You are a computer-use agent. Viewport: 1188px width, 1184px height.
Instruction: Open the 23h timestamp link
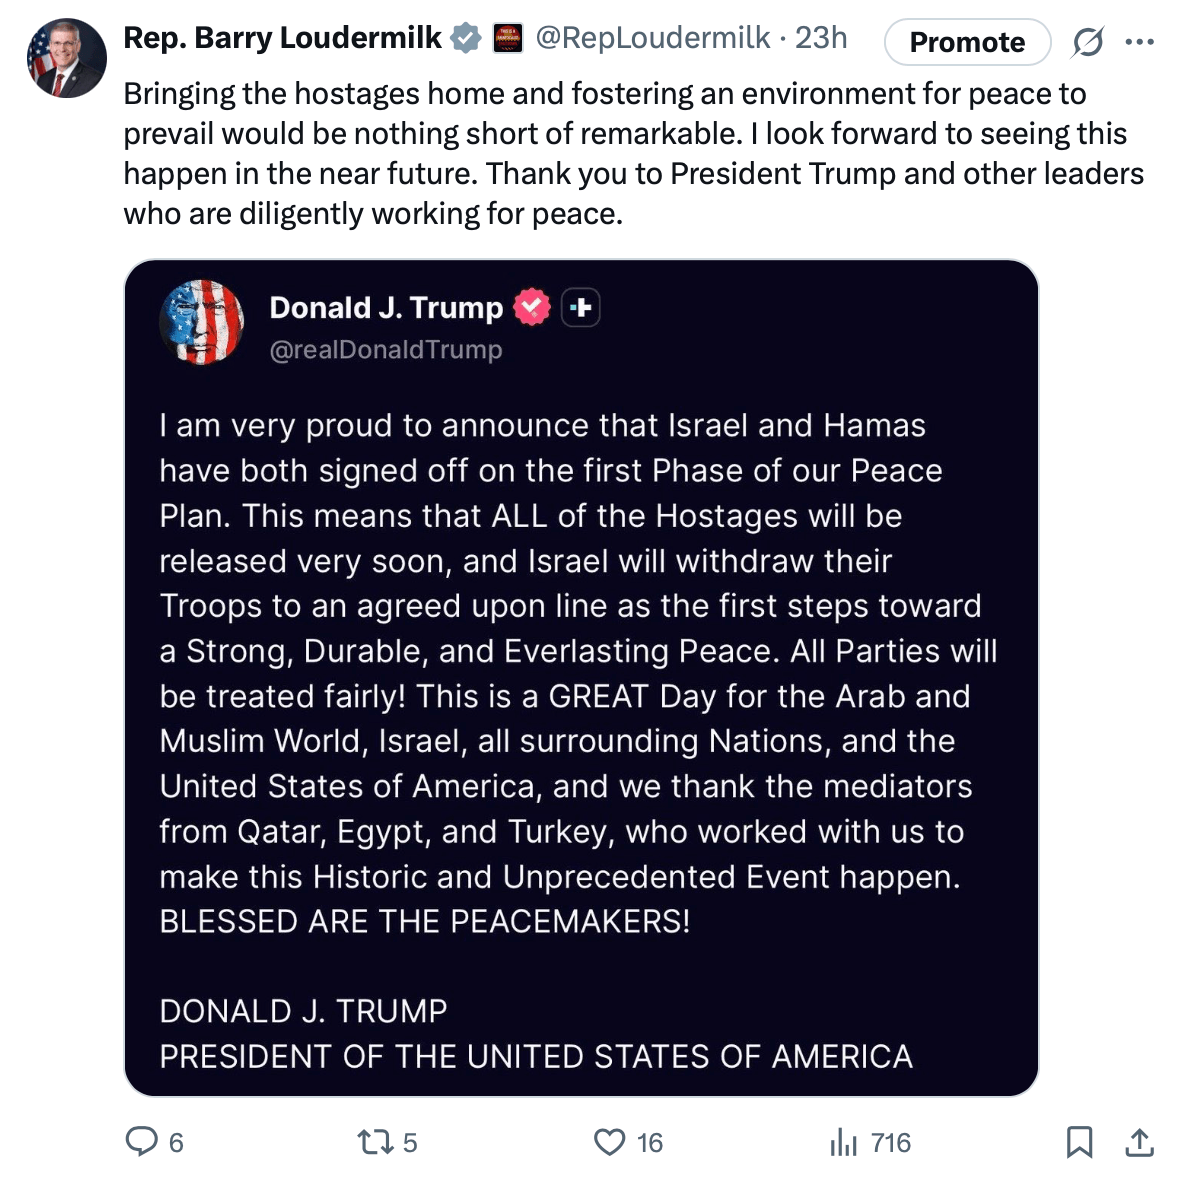tap(822, 38)
